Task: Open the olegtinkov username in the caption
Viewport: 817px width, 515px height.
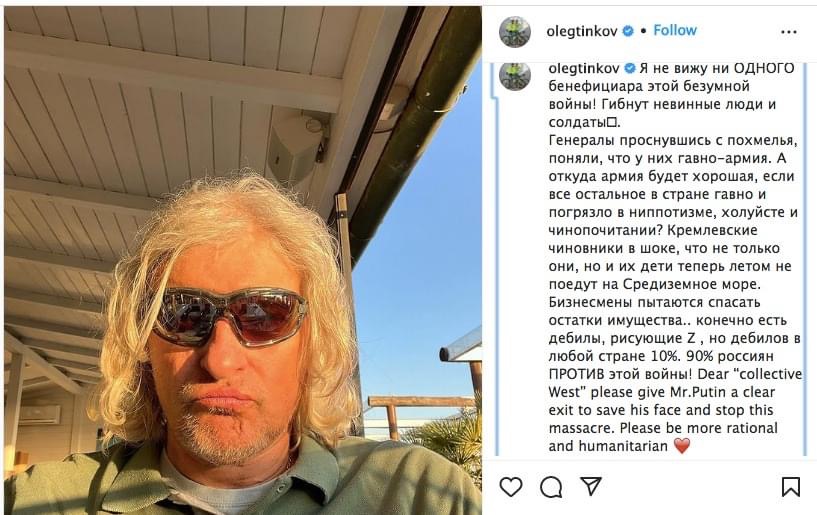Action: pyautogui.click(x=584, y=68)
